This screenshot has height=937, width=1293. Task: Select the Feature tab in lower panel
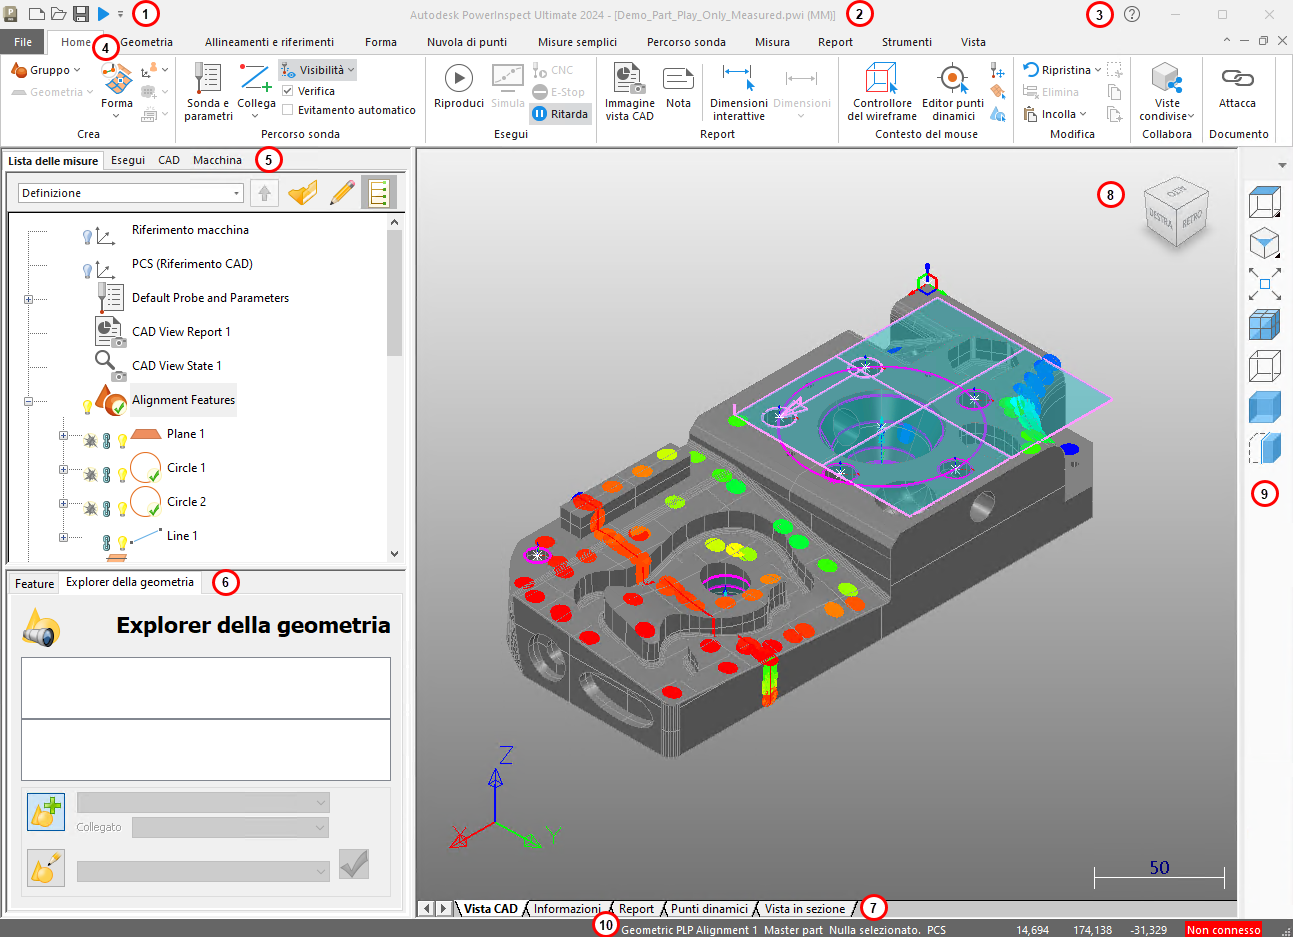34,583
